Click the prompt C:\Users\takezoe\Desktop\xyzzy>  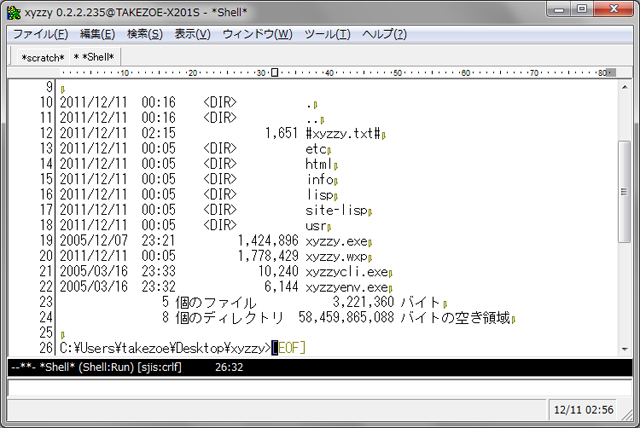tap(165, 348)
